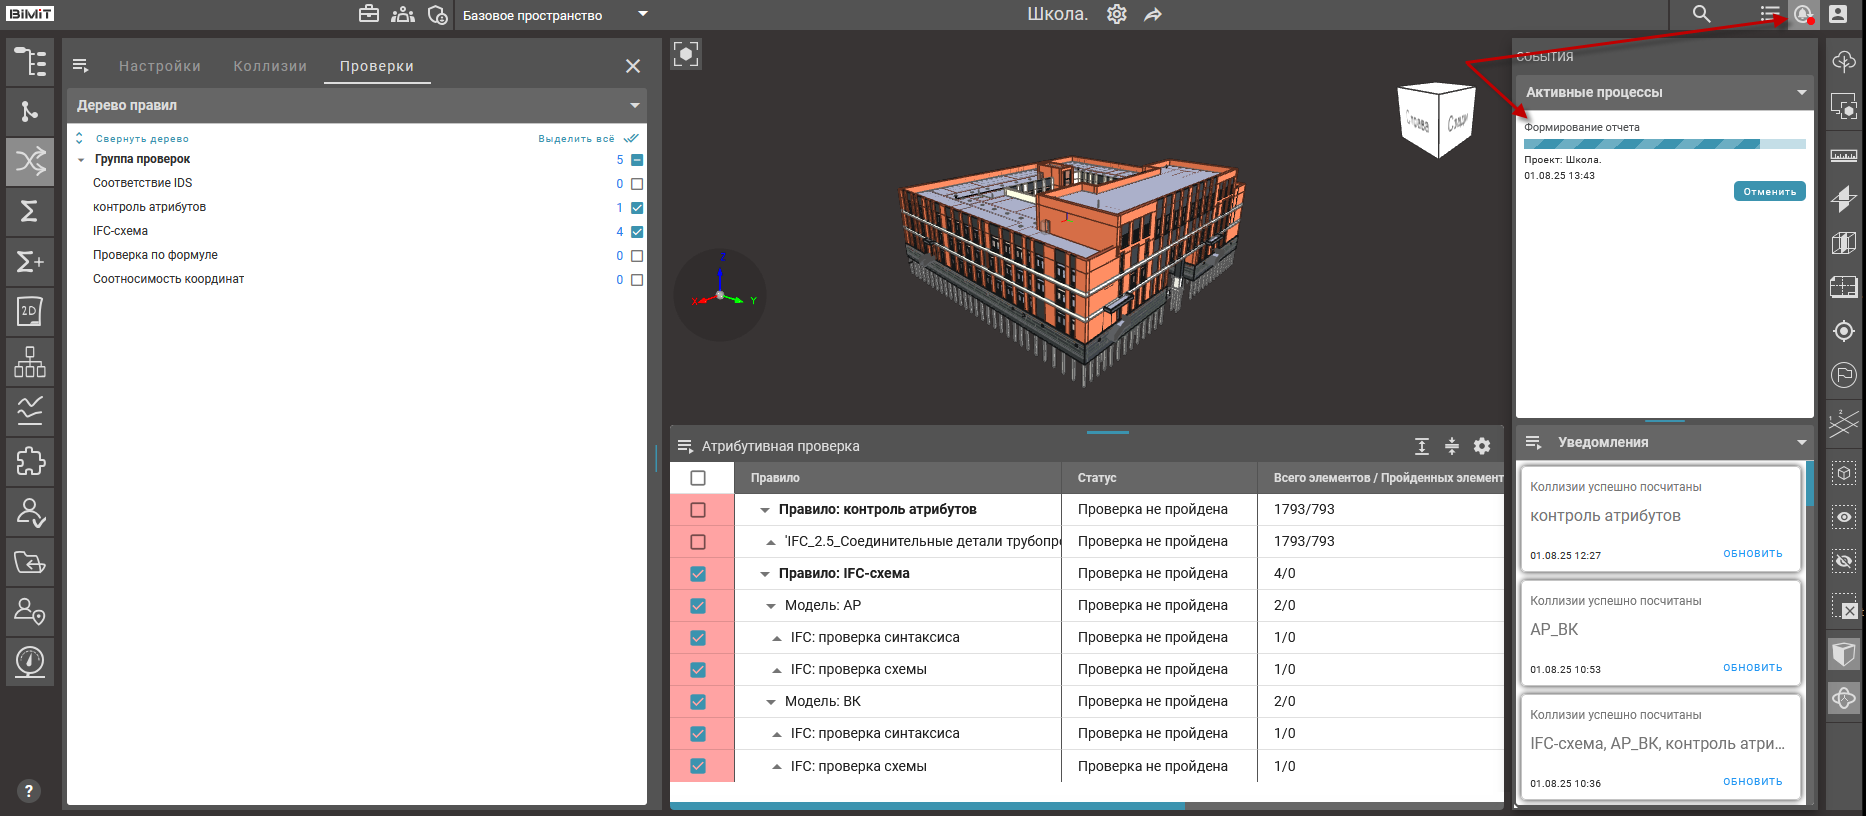Open attribute check table settings gear
This screenshot has height=816, width=1866.
tap(1482, 446)
